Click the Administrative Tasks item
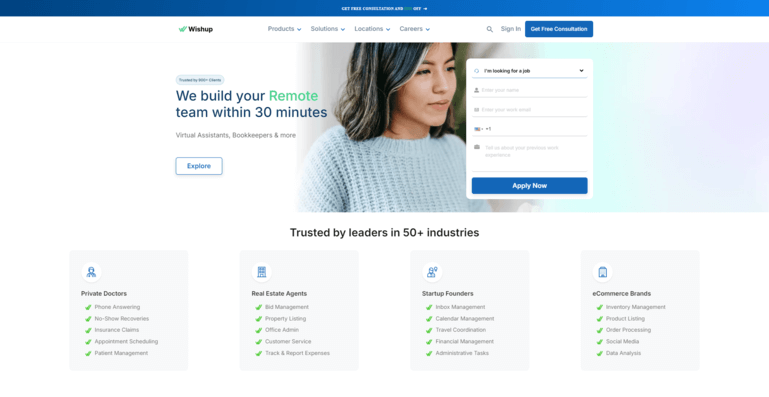Screen dimensions: 769x397 point(462,353)
